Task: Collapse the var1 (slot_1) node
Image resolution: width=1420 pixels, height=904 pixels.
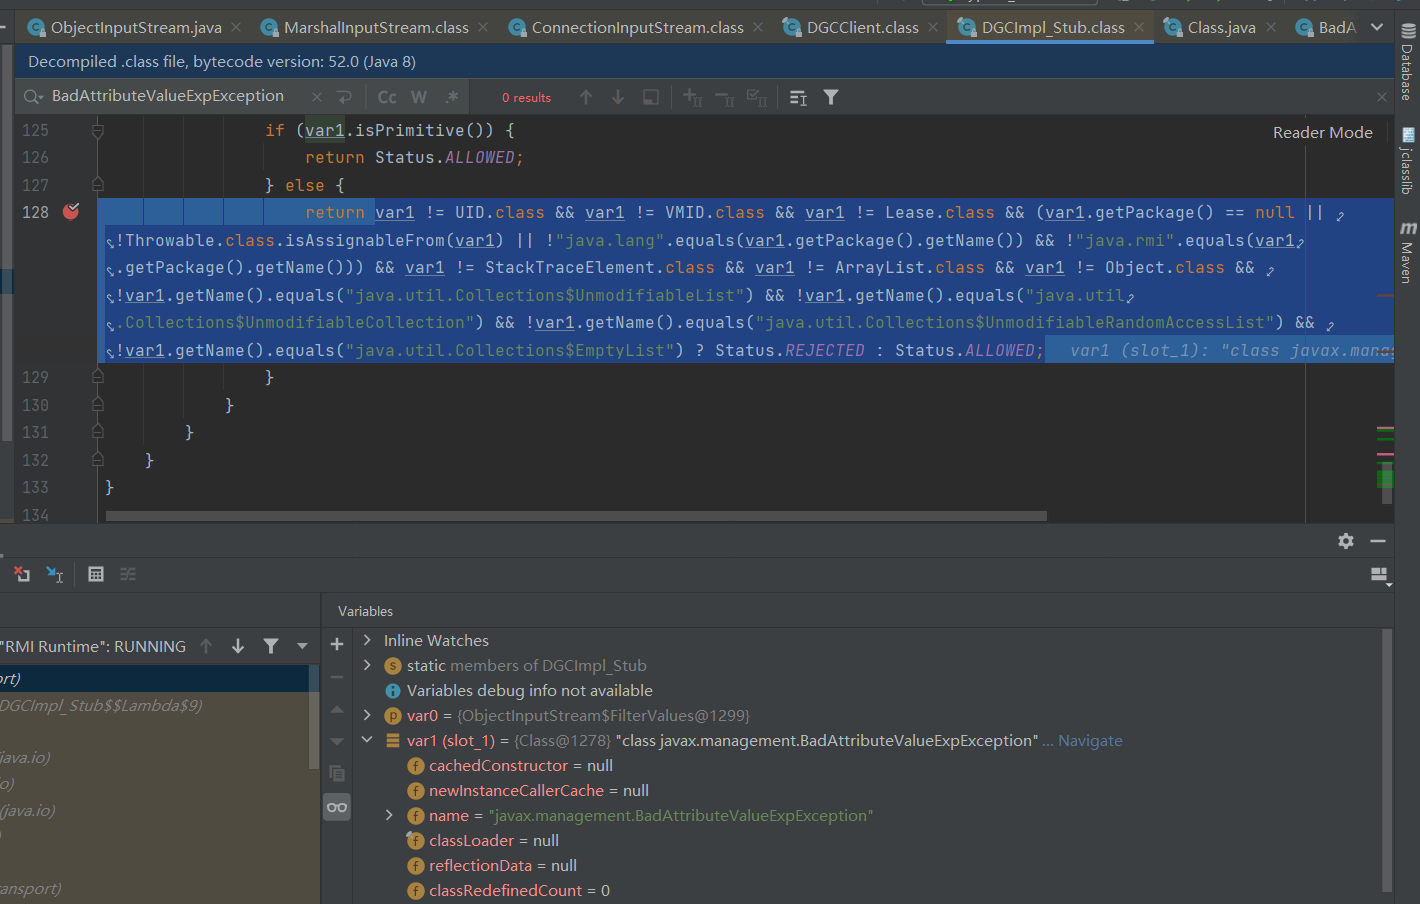Action: (x=367, y=740)
